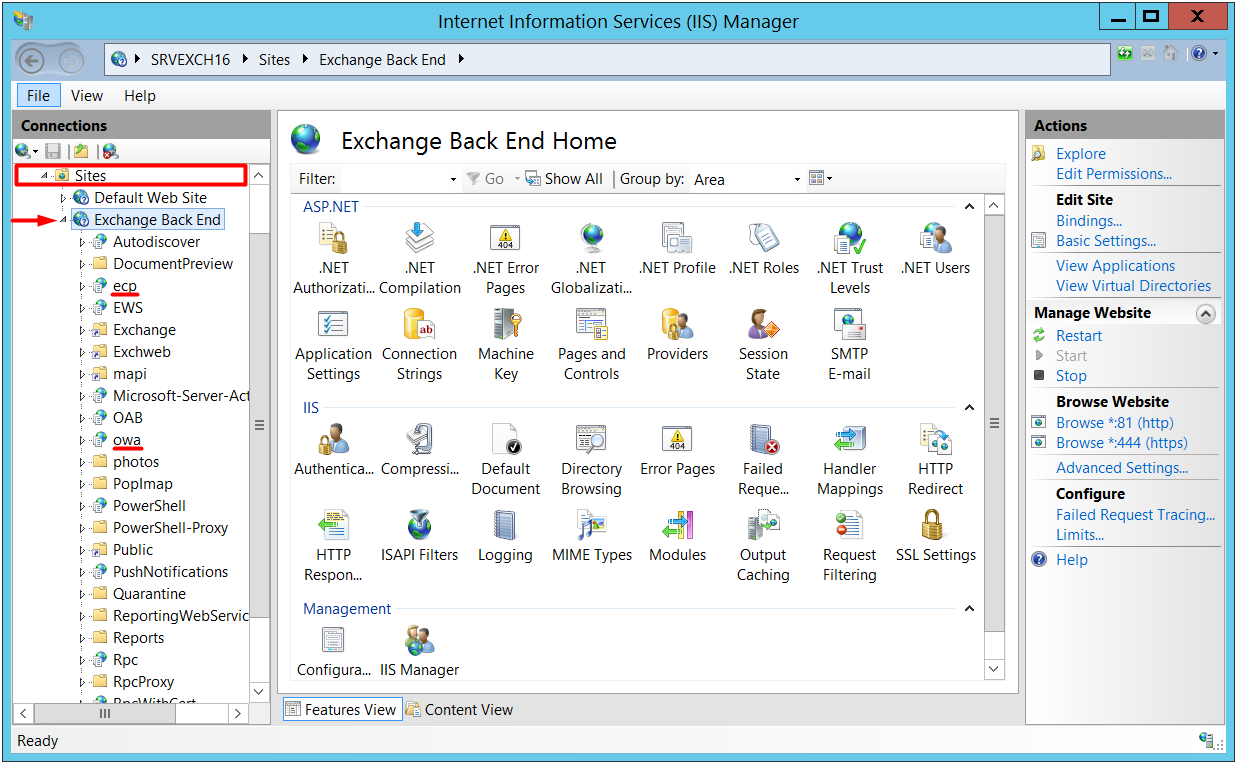Open Basic Settings link
Viewport: 1238px width, 764px height.
pos(1106,241)
